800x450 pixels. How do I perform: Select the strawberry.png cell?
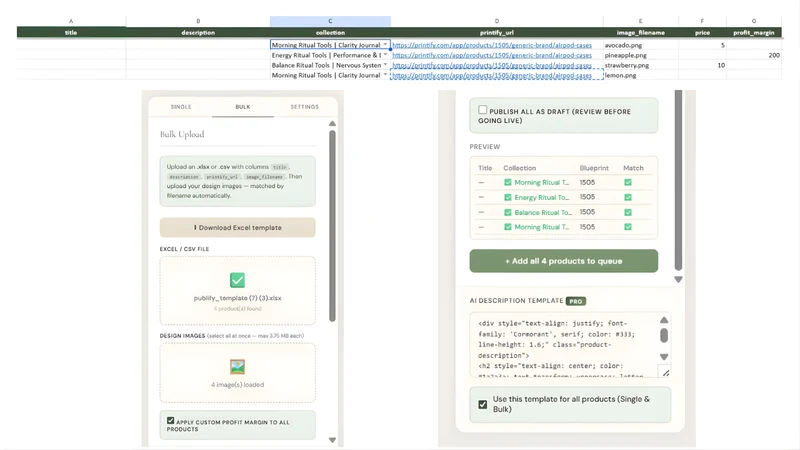click(640, 65)
